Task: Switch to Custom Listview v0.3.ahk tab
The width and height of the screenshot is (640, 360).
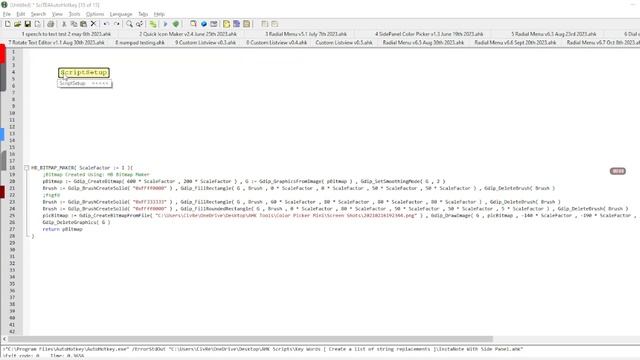Action: click(205, 42)
